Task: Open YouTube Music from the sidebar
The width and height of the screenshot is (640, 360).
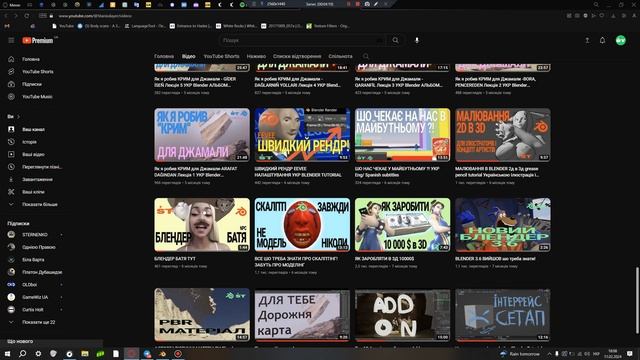Action: [x=37, y=97]
